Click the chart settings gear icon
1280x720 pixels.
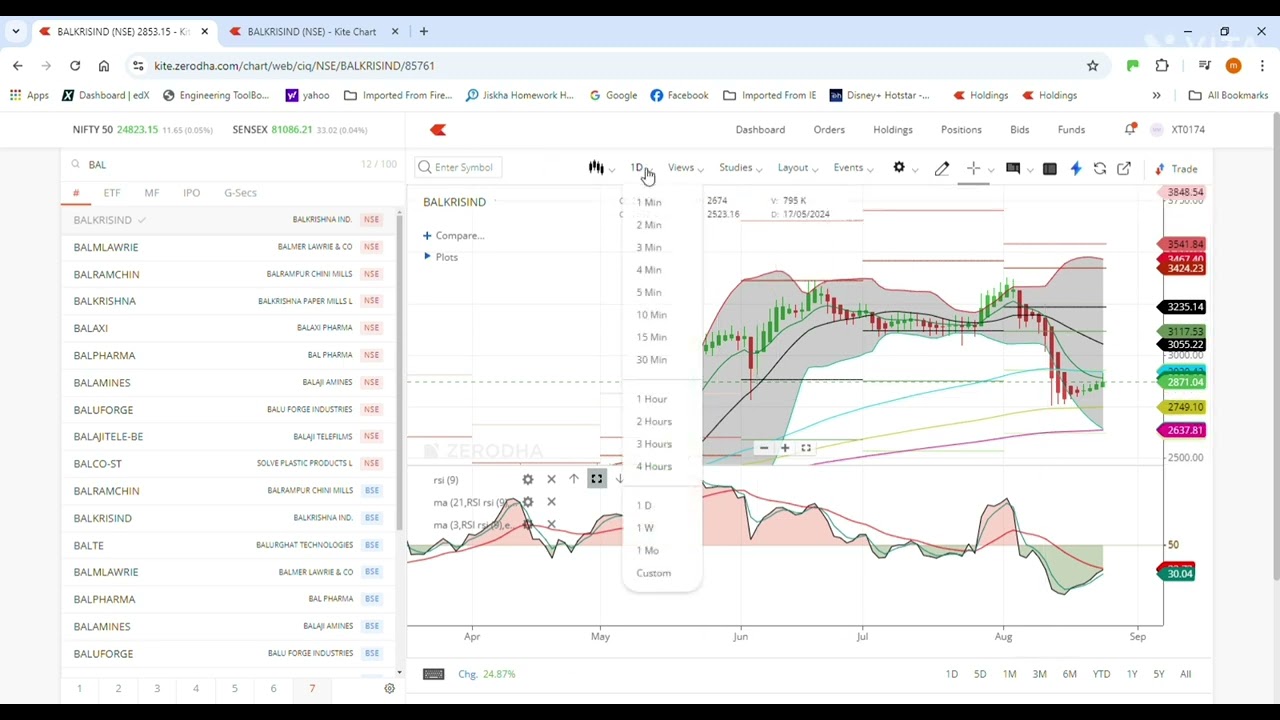pyautogui.click(x=899, y=168)
